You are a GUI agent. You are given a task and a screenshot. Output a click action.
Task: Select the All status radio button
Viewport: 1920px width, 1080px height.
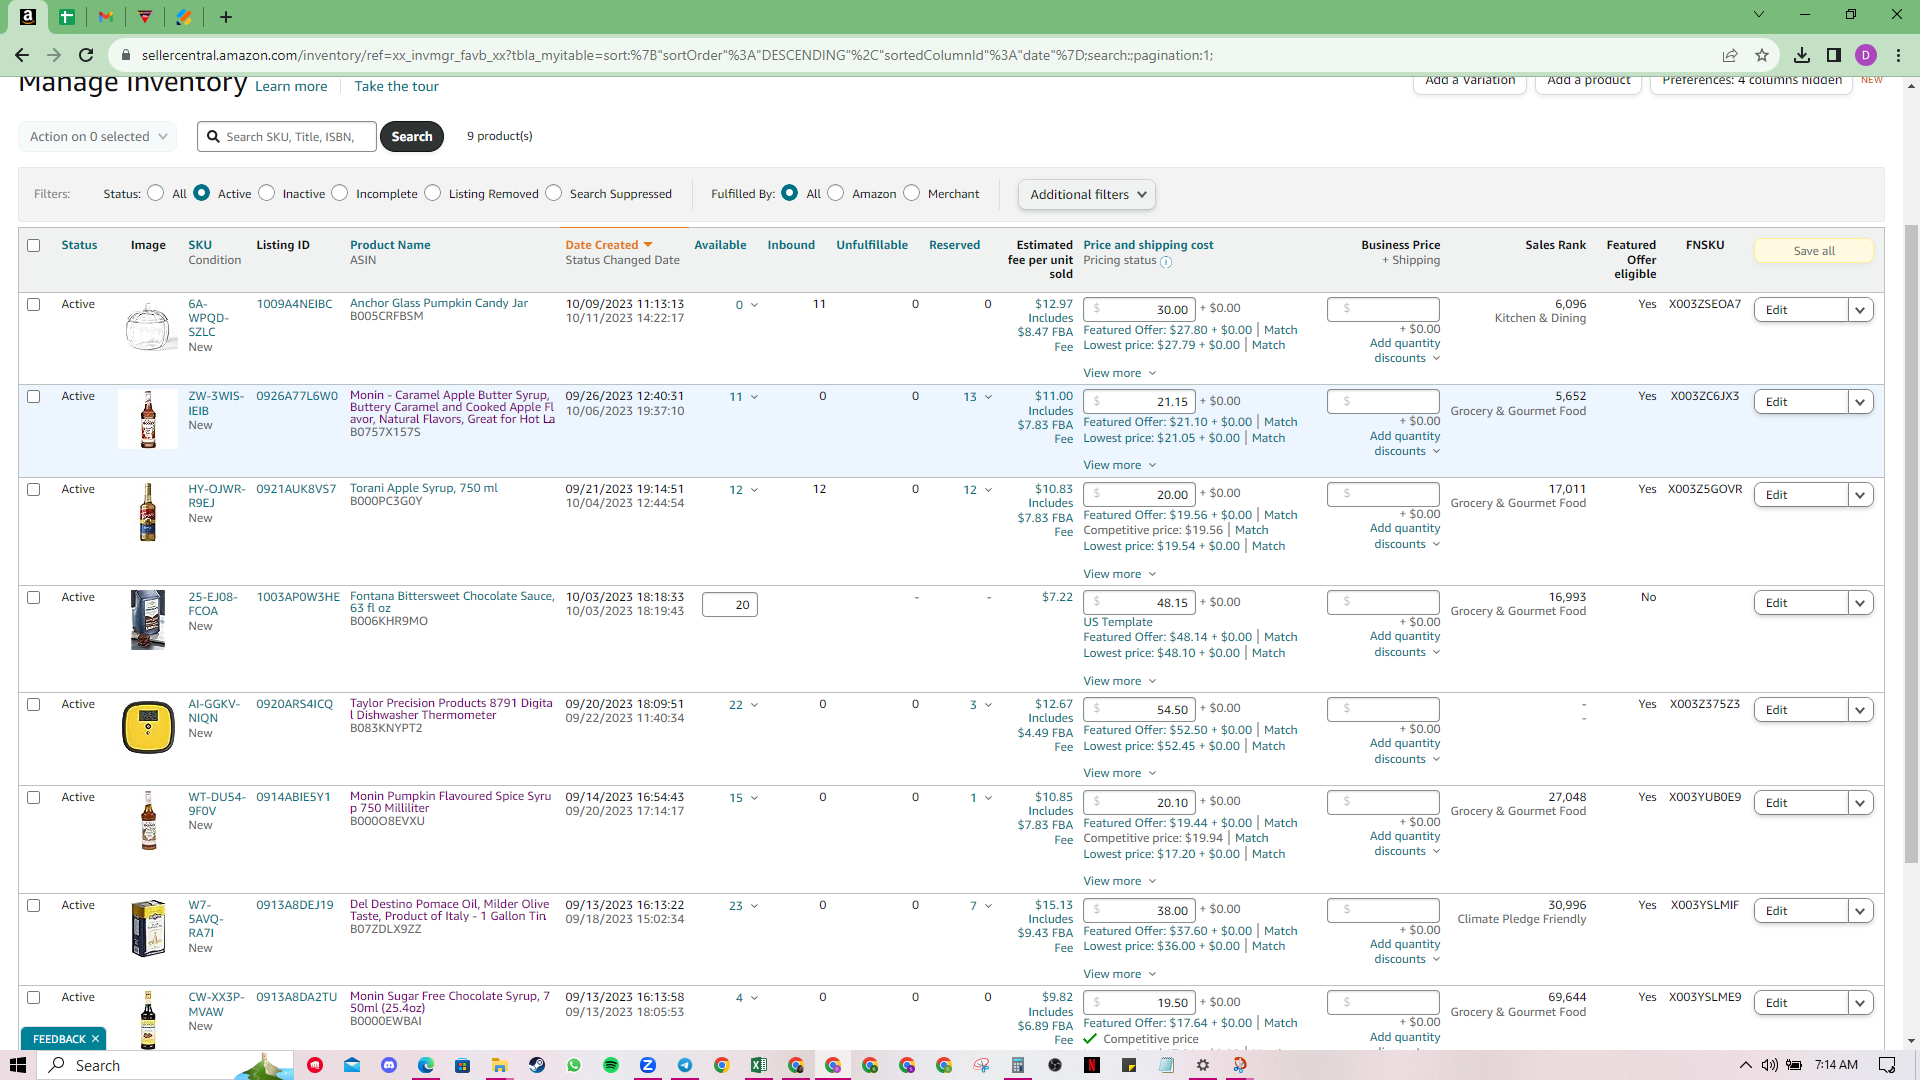point(155,193)
